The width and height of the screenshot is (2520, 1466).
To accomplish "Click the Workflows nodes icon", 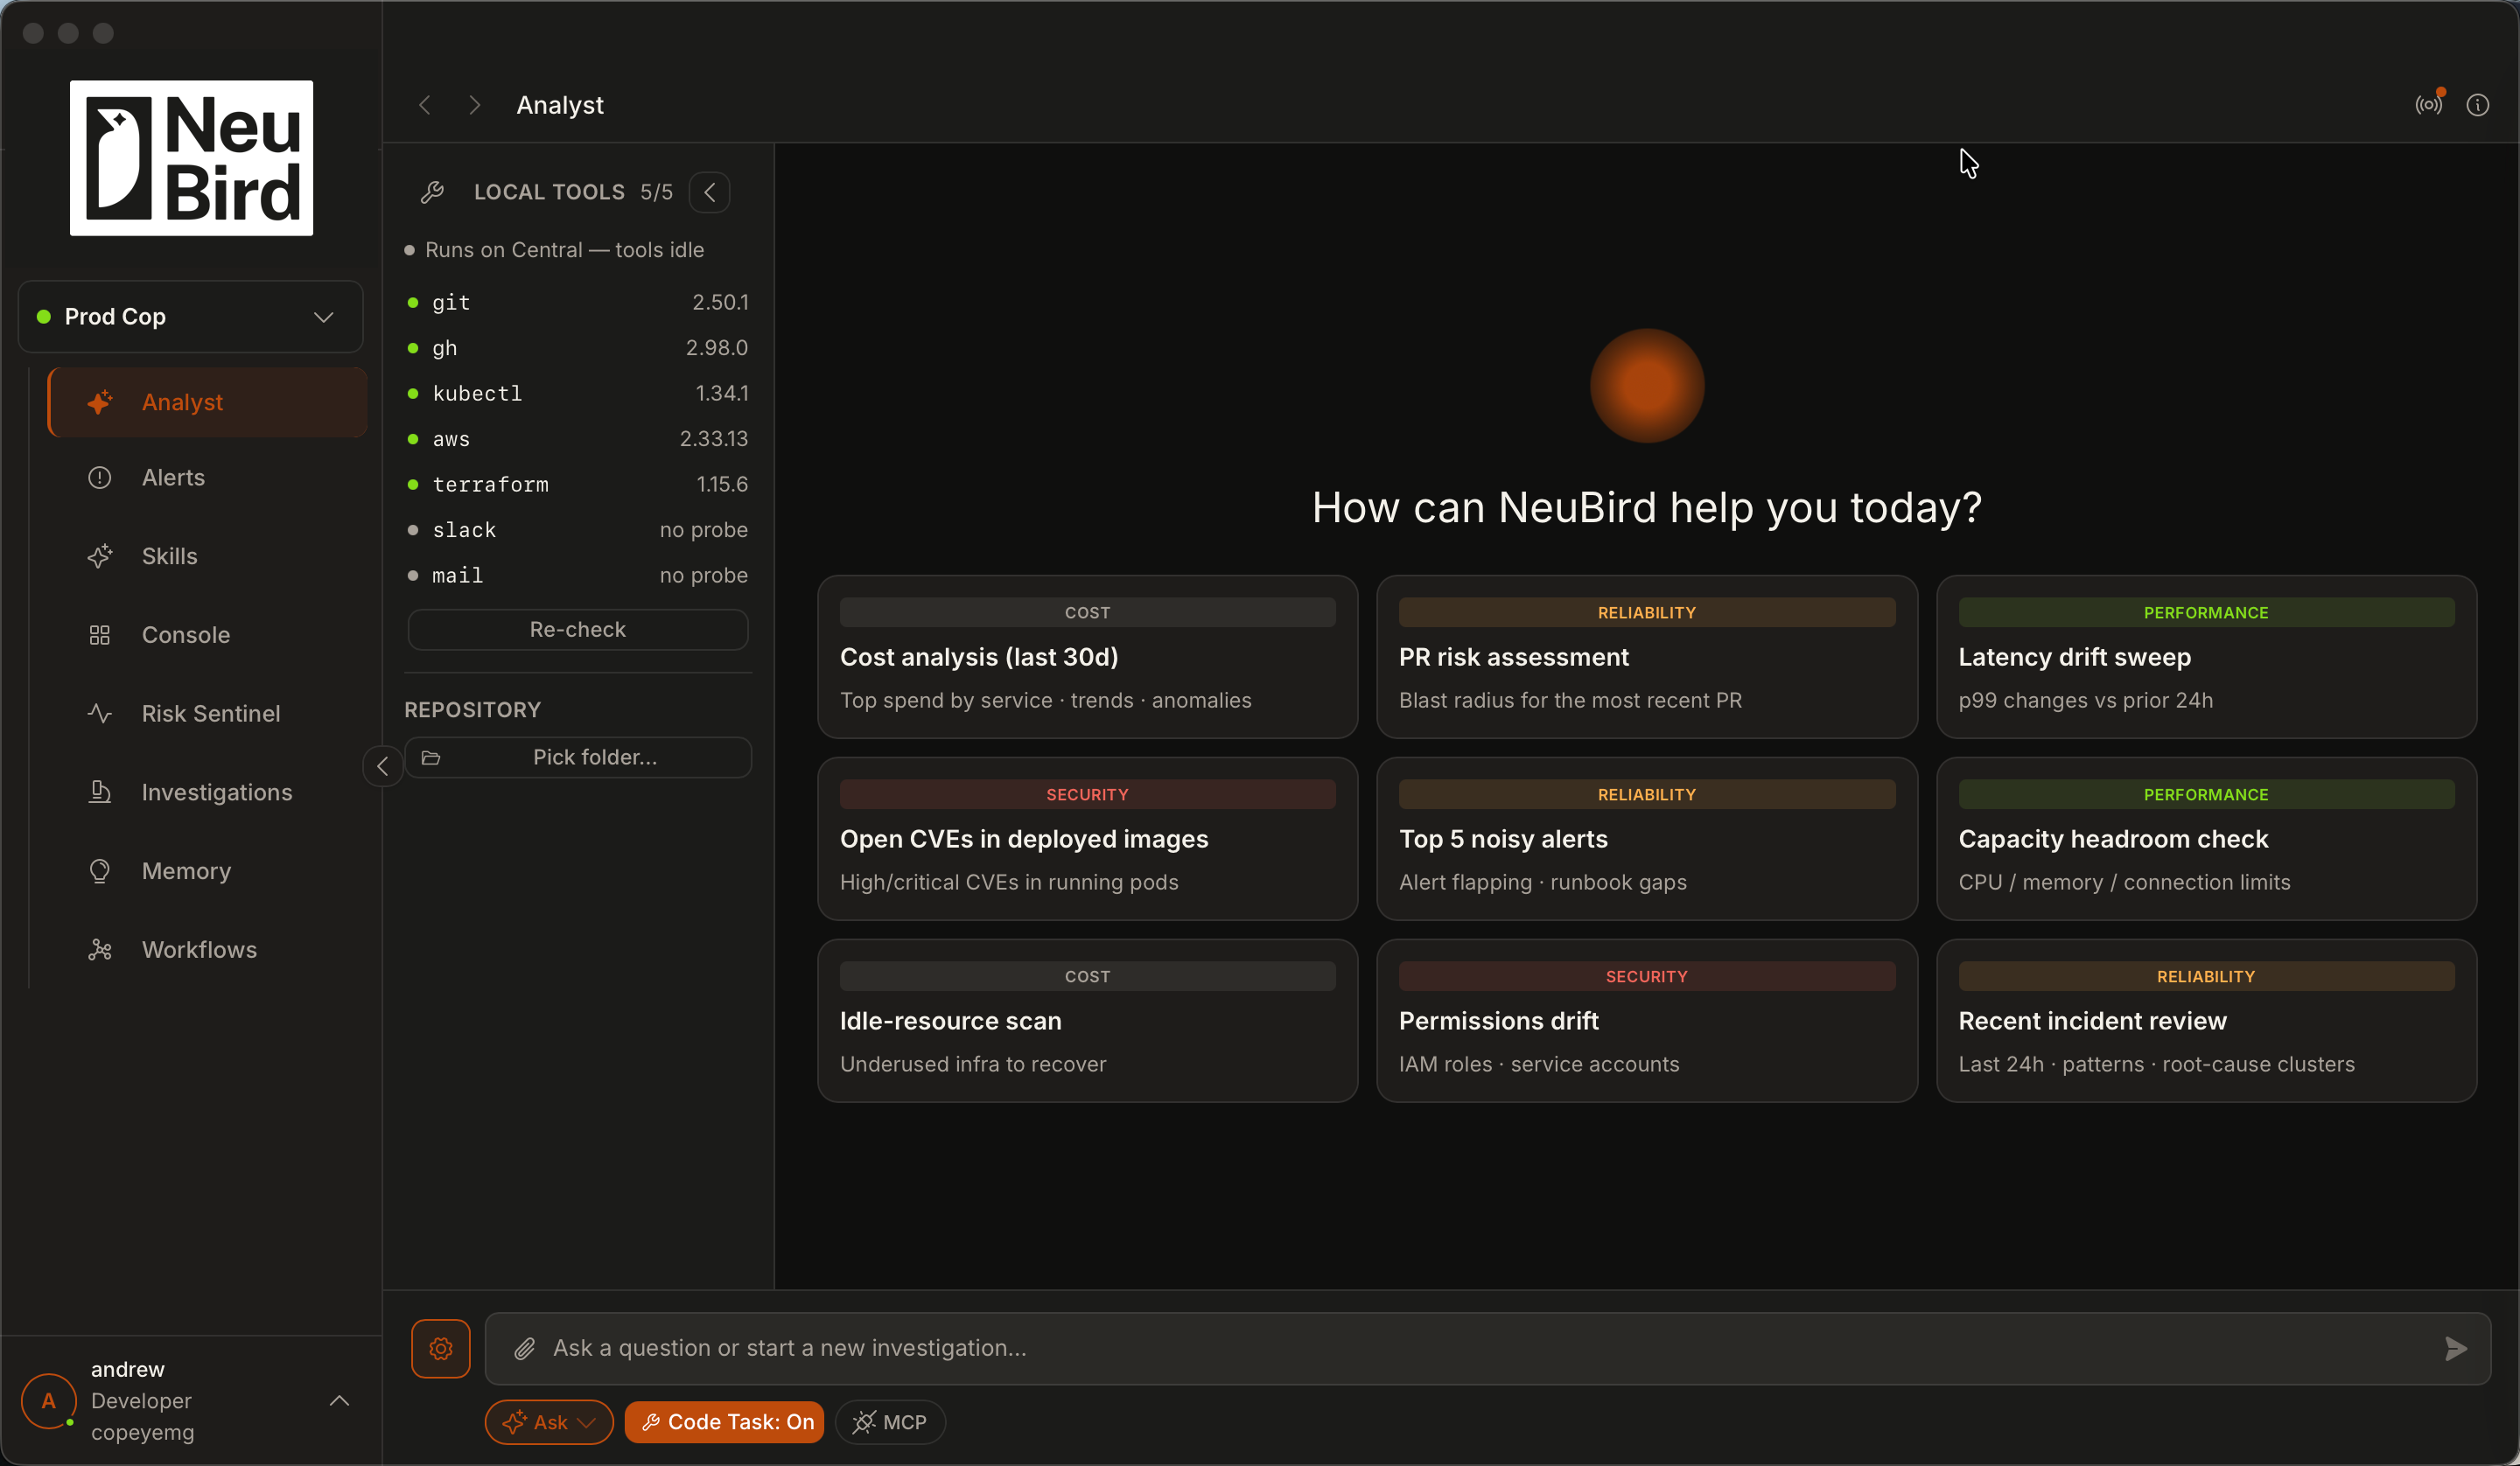I will coord(99,950).
